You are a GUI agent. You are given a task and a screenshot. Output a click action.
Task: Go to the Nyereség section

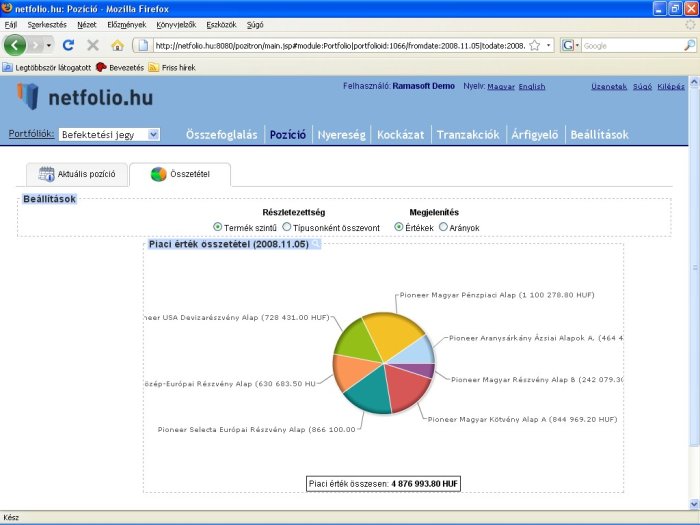coord(342,134)
